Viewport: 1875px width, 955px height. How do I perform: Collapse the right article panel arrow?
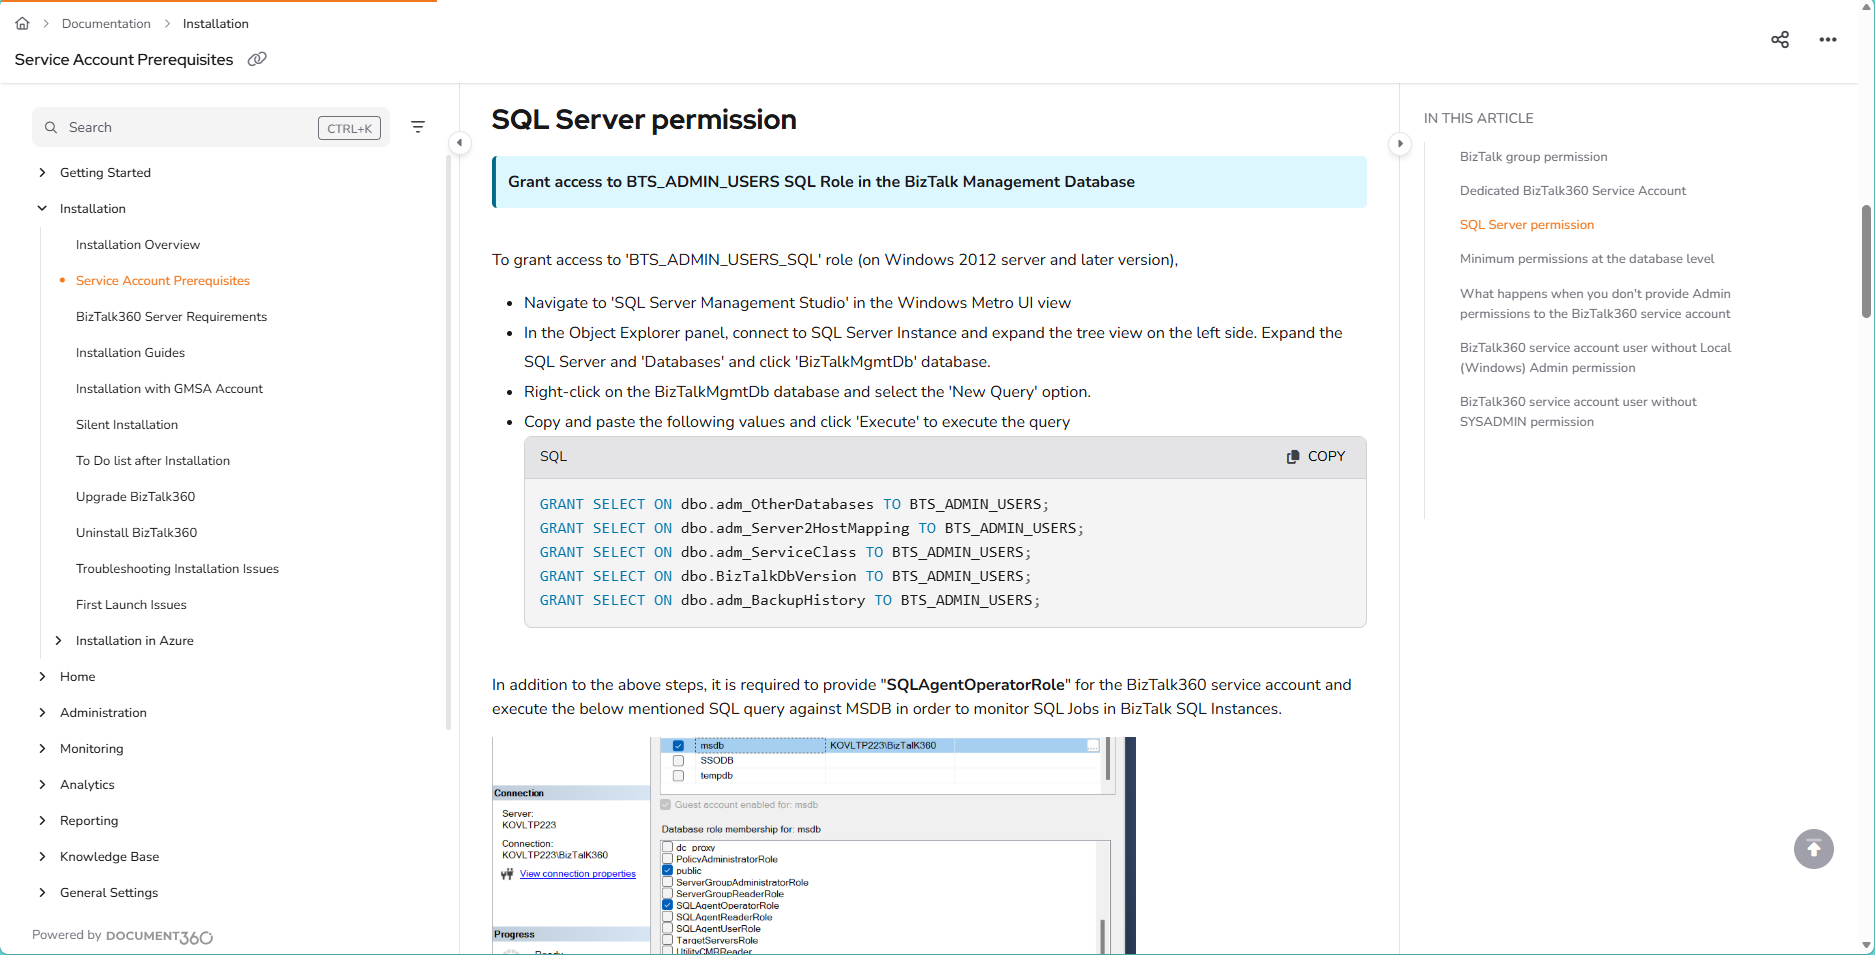[x=1400, y=143]
